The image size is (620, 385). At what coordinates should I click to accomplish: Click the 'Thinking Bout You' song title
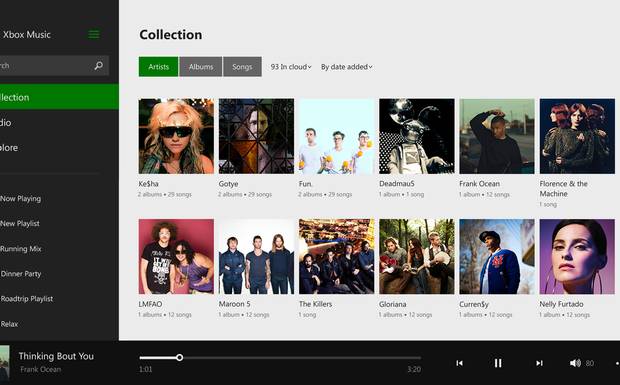pos(56,356)
